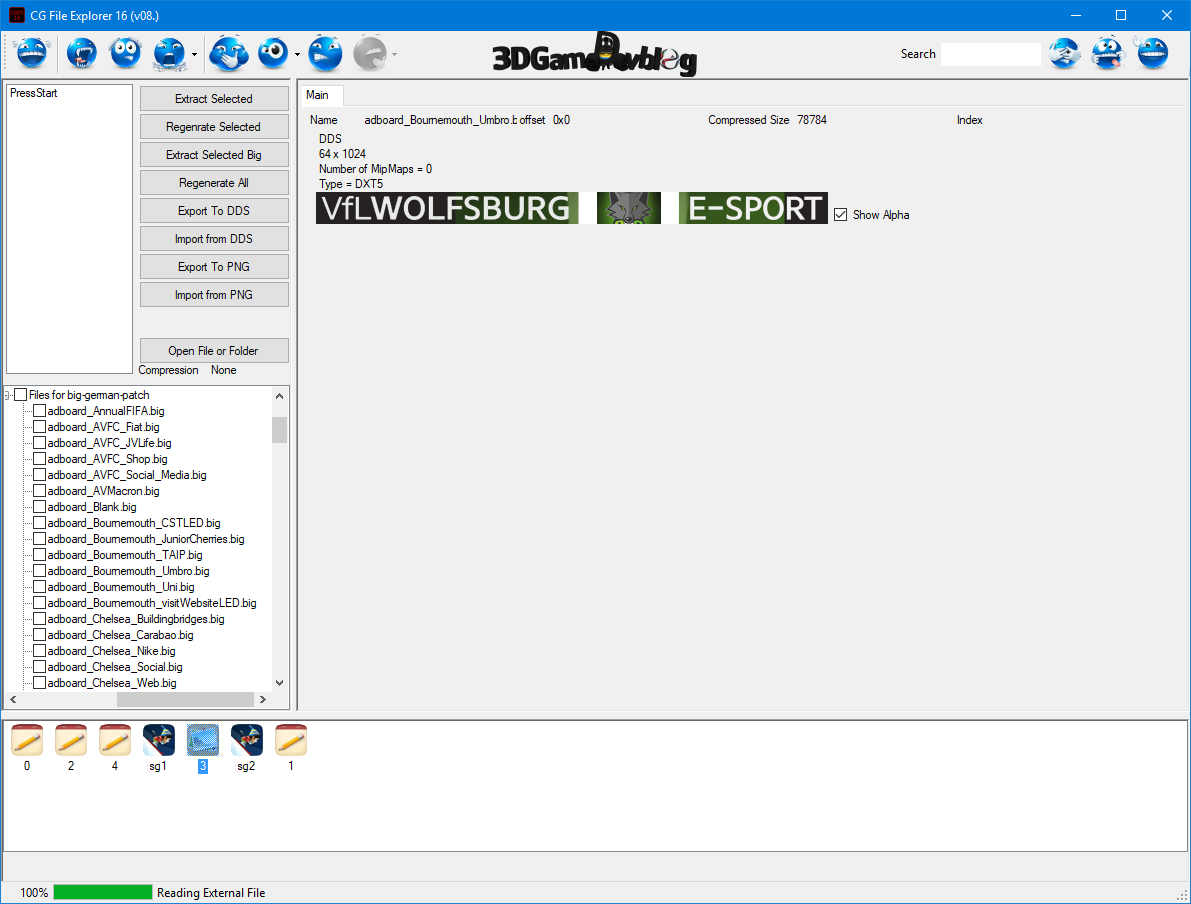Click Regenerate All button
Screen dimensions: 1191x904
213,183
